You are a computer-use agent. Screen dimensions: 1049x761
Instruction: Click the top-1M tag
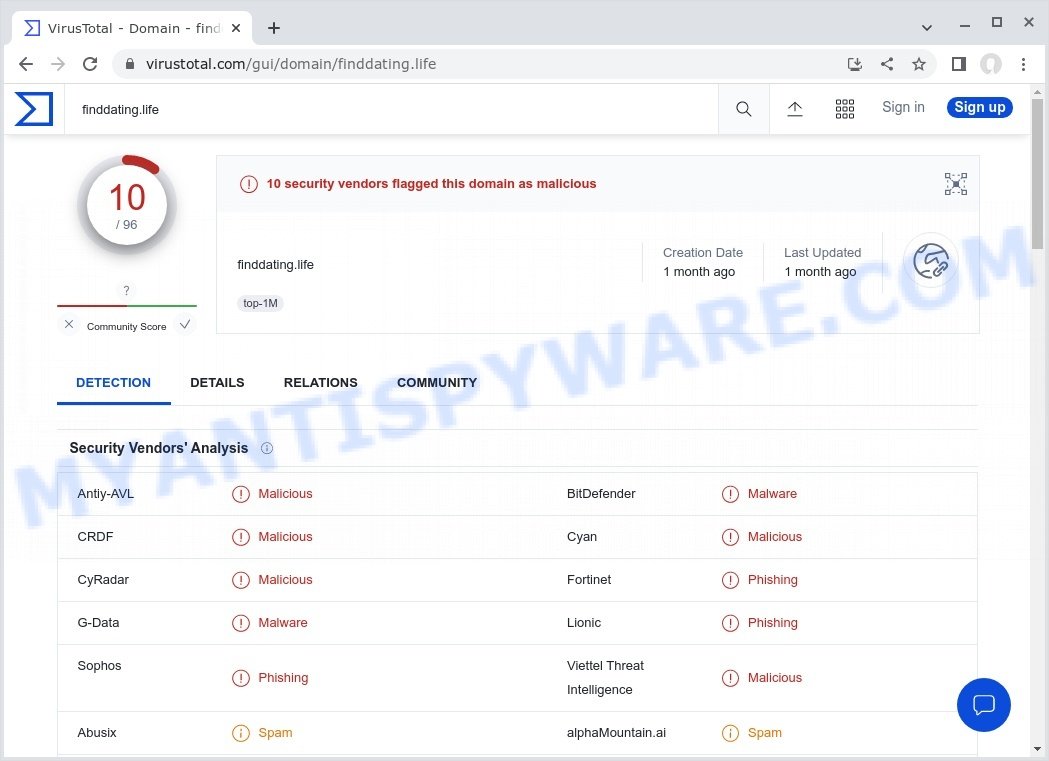(260, 304)
